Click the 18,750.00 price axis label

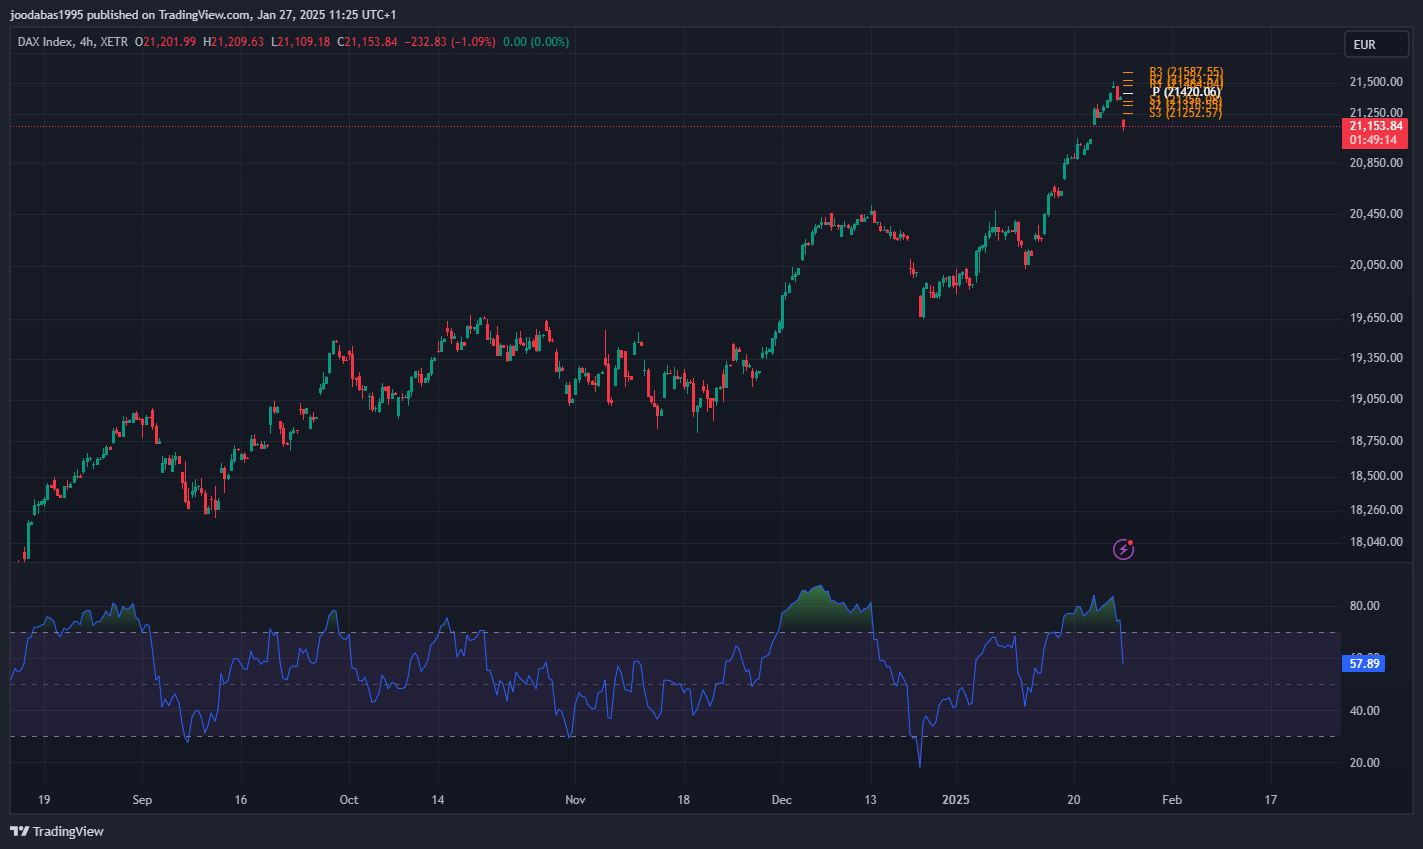pyautogui.click(x=1375, y=441)
